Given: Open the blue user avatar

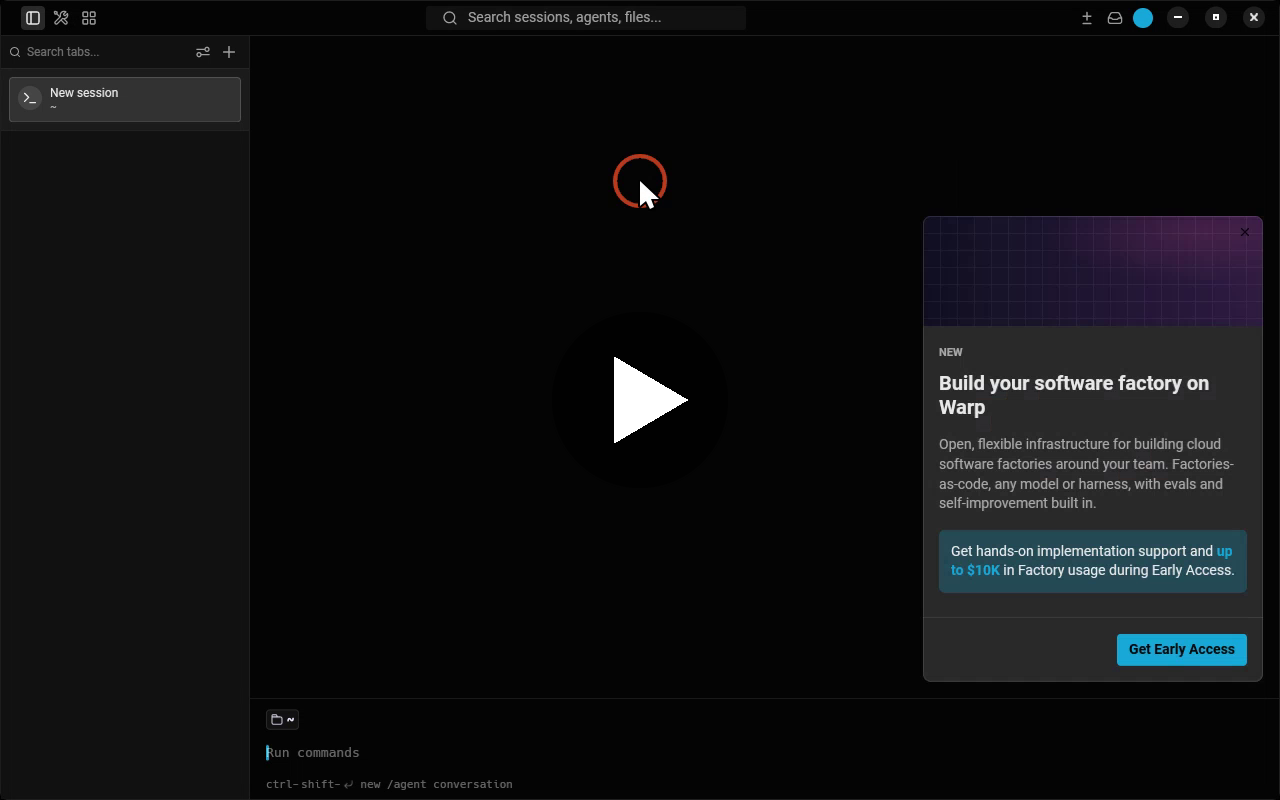Looking at the screenshot, I should pos(1143,18).
